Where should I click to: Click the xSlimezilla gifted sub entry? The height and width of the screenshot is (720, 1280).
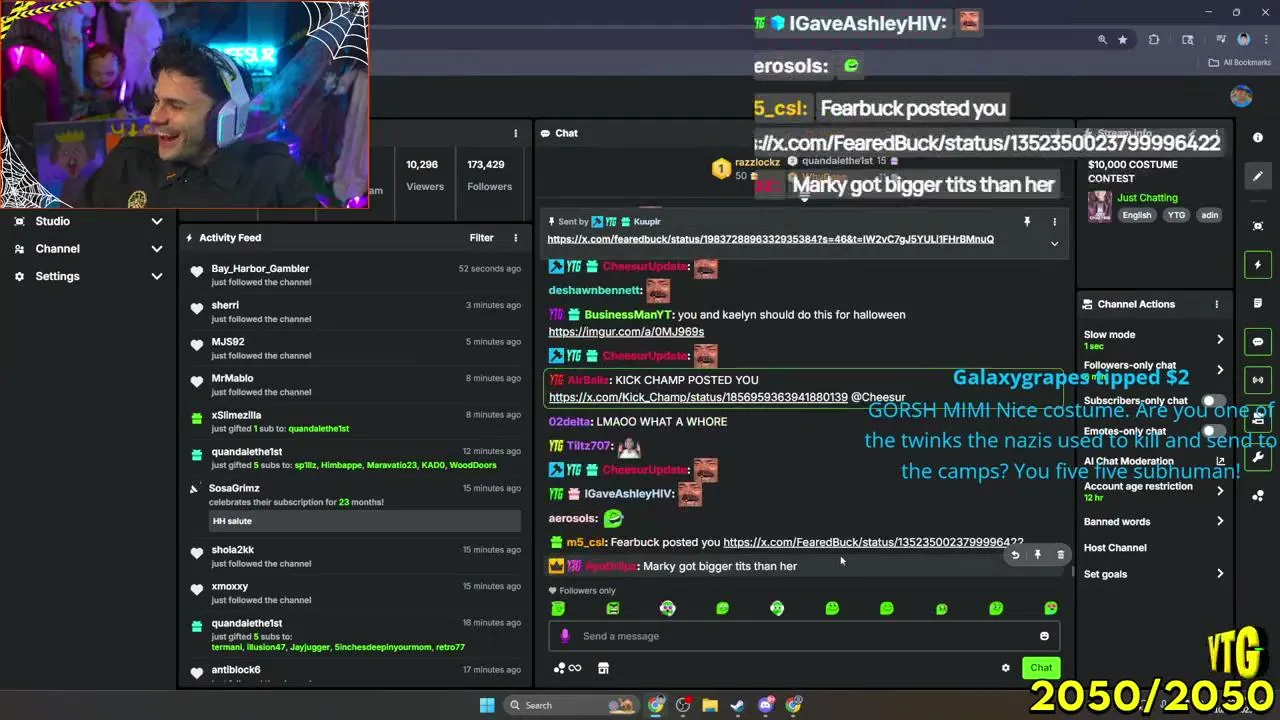[354, 421]
